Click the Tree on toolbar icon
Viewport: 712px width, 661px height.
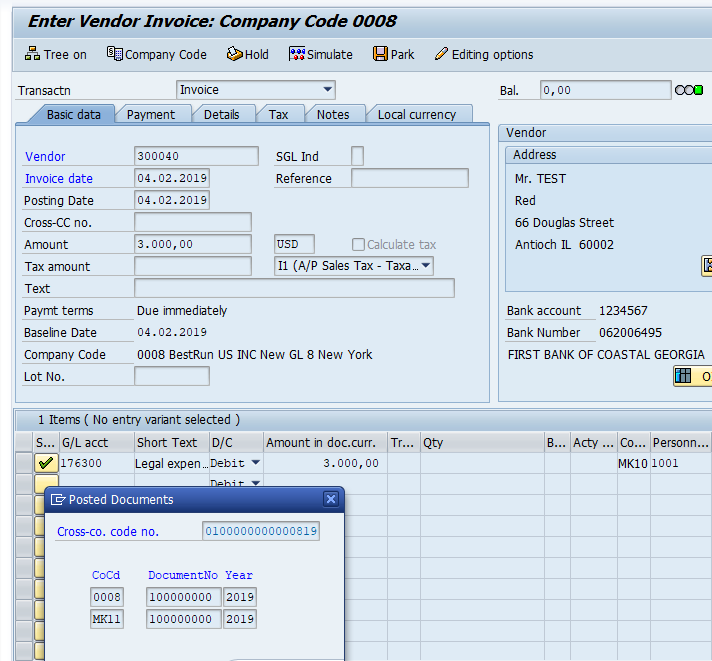[32, 54]
